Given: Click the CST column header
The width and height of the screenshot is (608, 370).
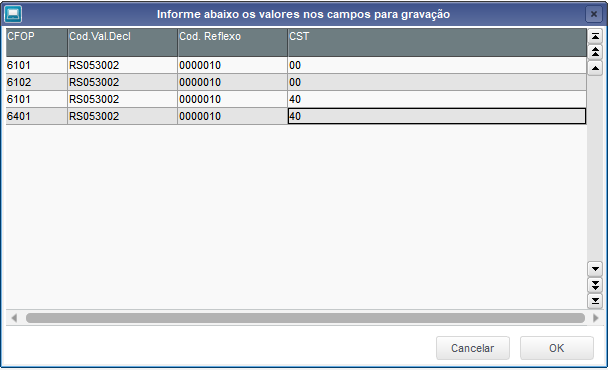Looking at the screenshot, I should 437,42.
